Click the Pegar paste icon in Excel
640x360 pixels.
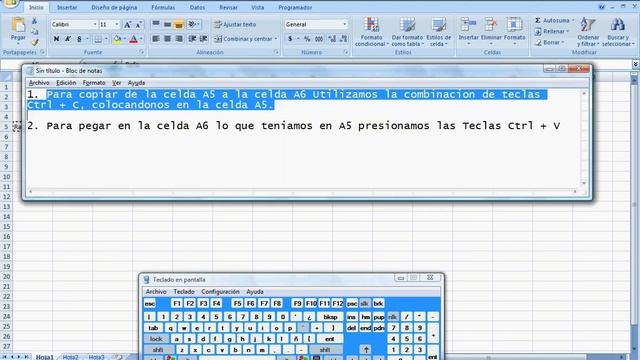click(18, 25)
